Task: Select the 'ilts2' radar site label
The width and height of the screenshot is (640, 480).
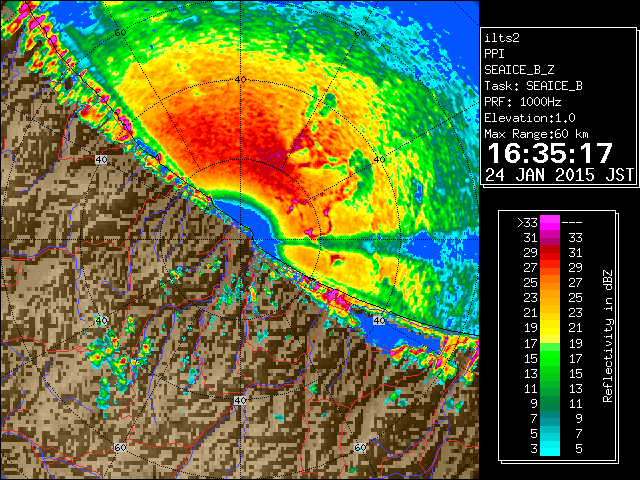Action: 502,38
